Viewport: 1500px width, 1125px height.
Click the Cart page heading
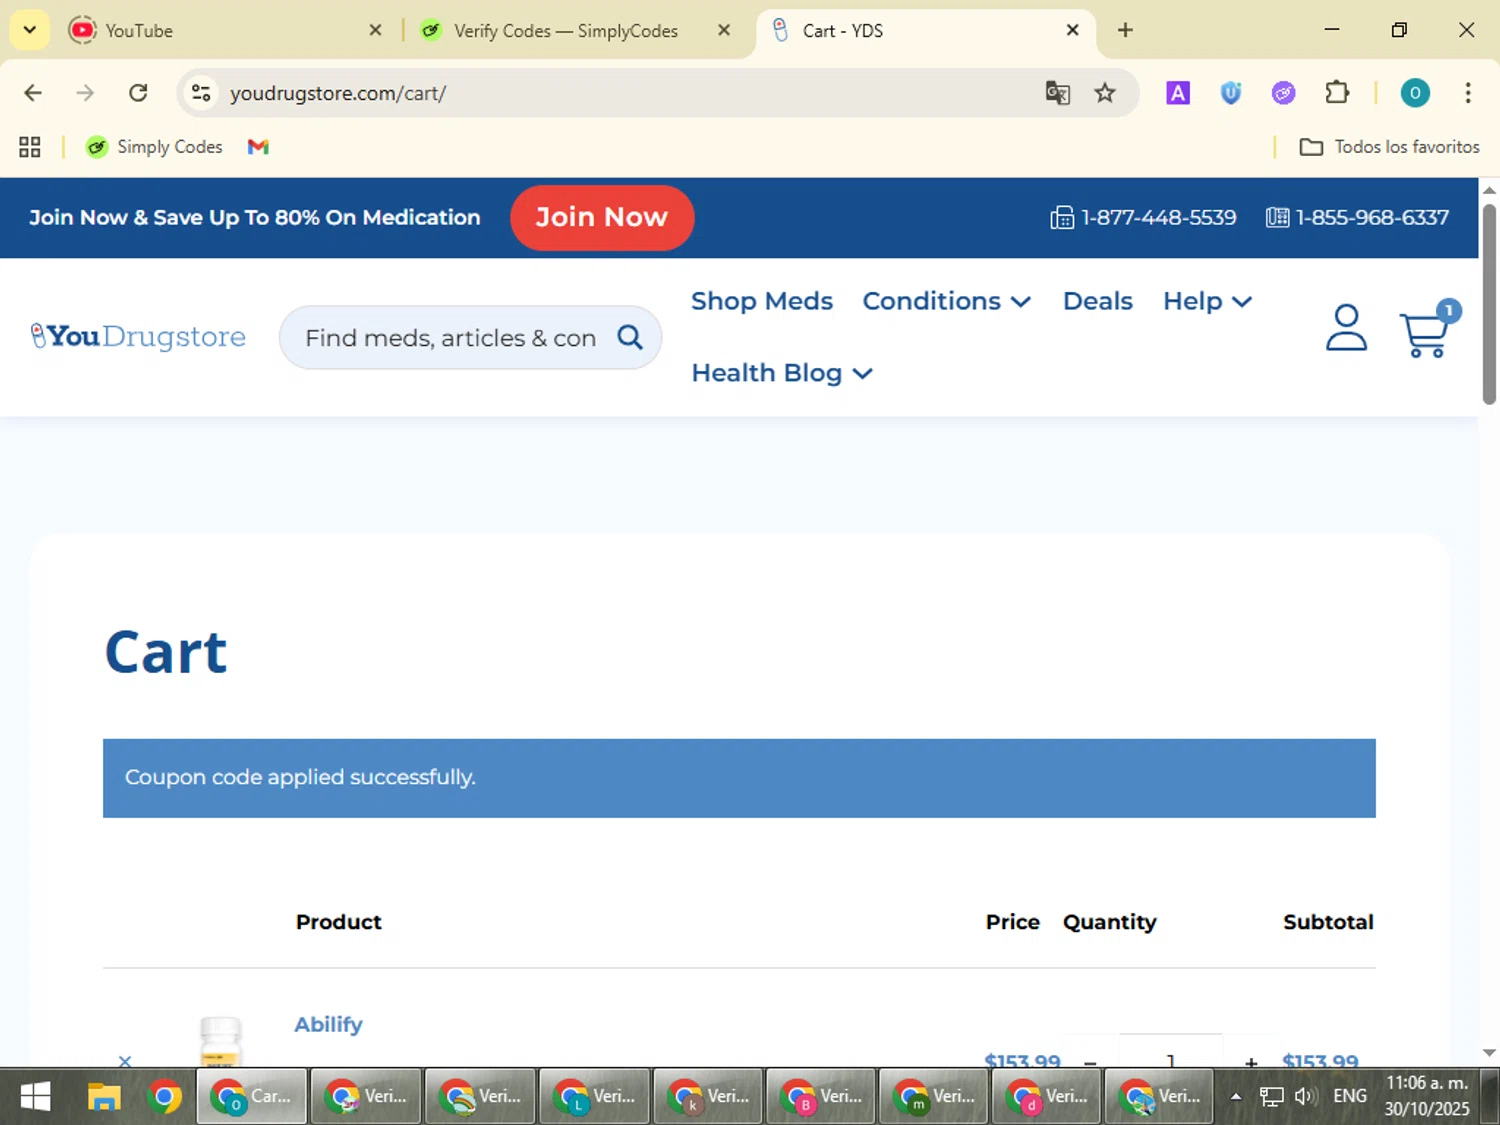coord(166,652)
